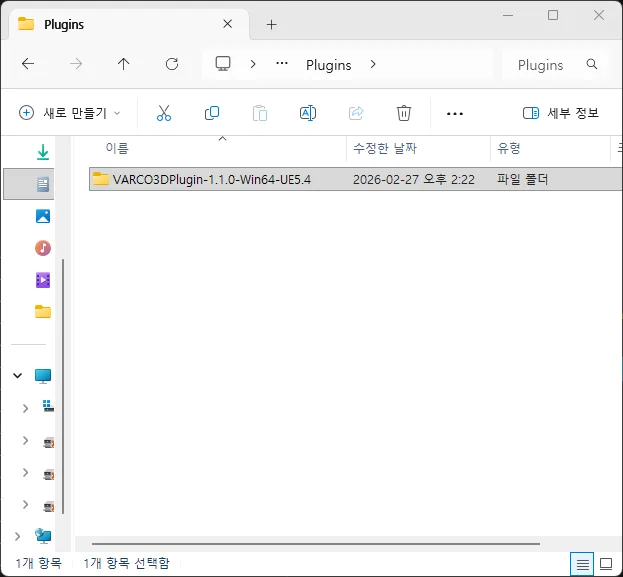Screen dimensions: 623x577
Task: Click the Share icon
Action: 356,113
